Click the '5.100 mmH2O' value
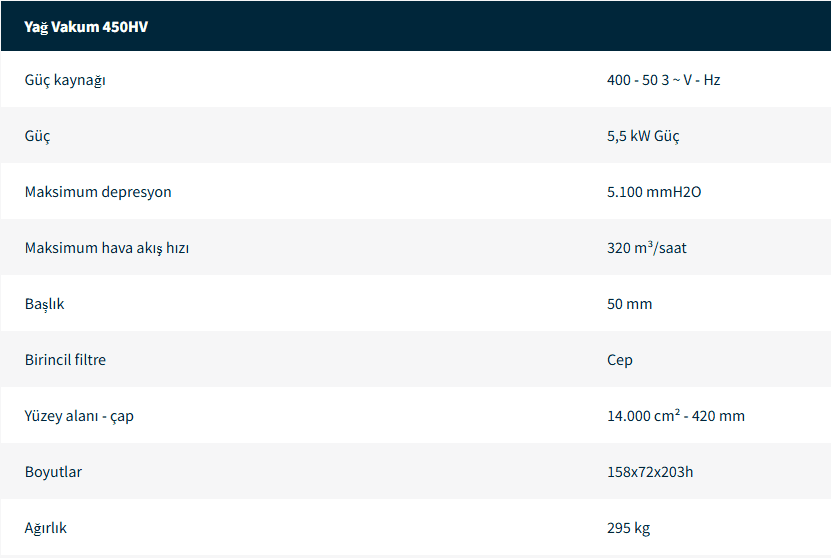The height and width of the screenshot is (558, 831). (x=654, y=192)
